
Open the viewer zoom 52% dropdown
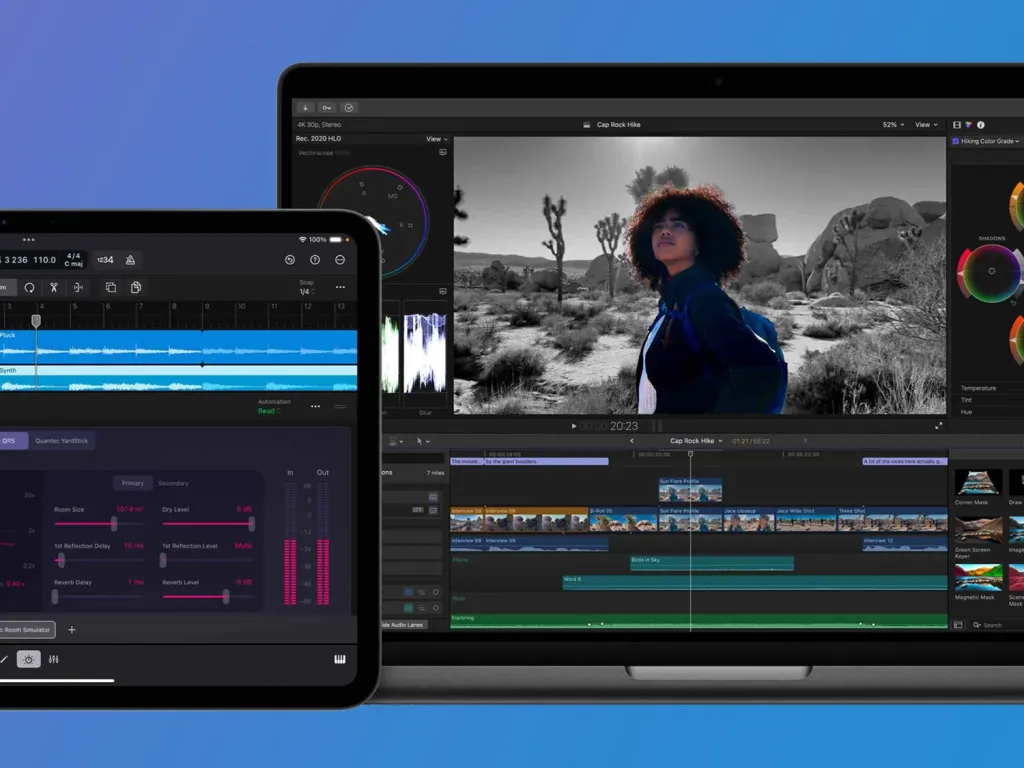[893, 125]
